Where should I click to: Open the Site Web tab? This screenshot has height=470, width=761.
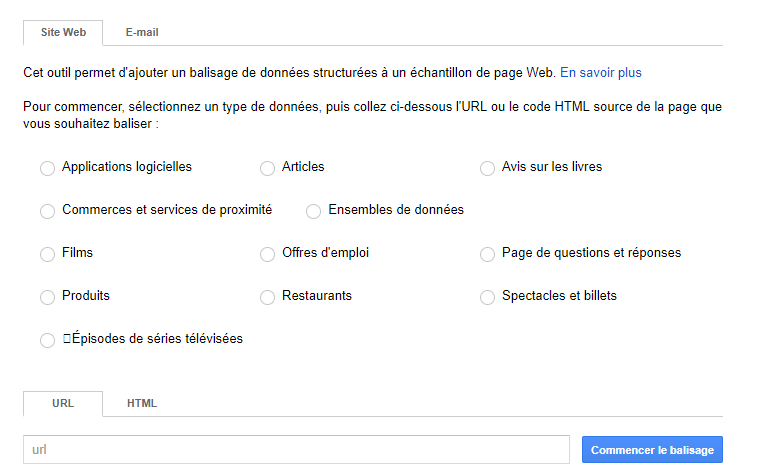coord(63,32)
